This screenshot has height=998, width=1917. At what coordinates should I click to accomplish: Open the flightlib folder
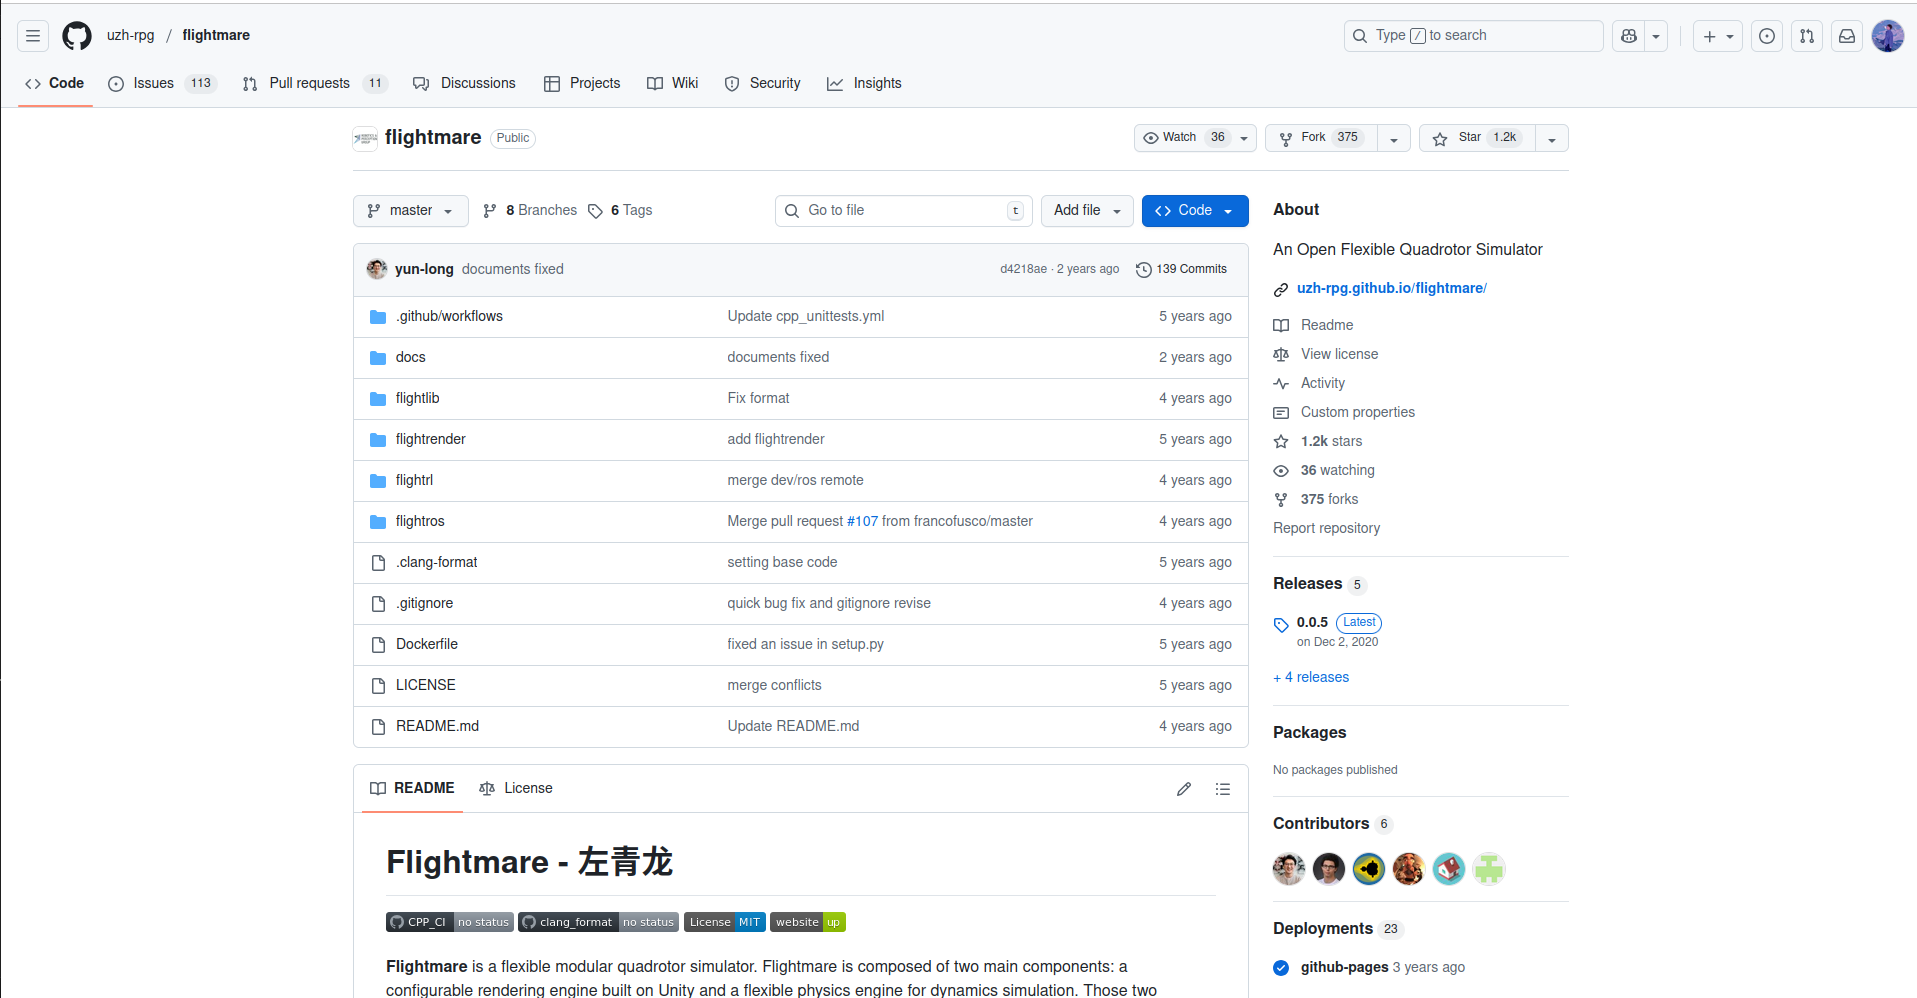point(417,398)
